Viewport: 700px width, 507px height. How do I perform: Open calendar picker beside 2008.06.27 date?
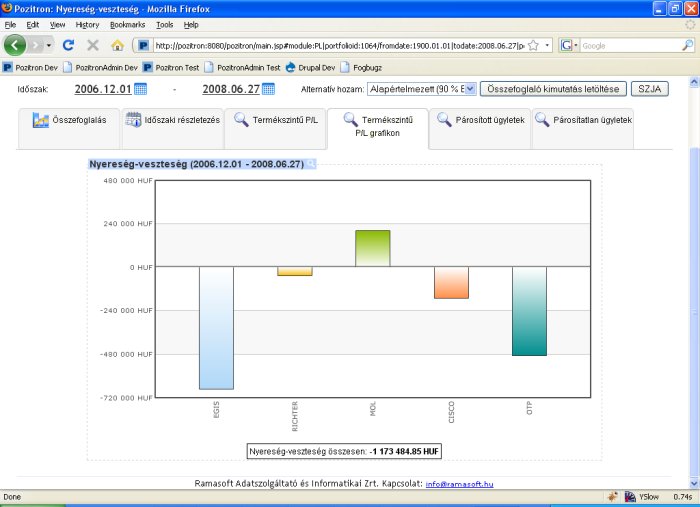point(268,89)
